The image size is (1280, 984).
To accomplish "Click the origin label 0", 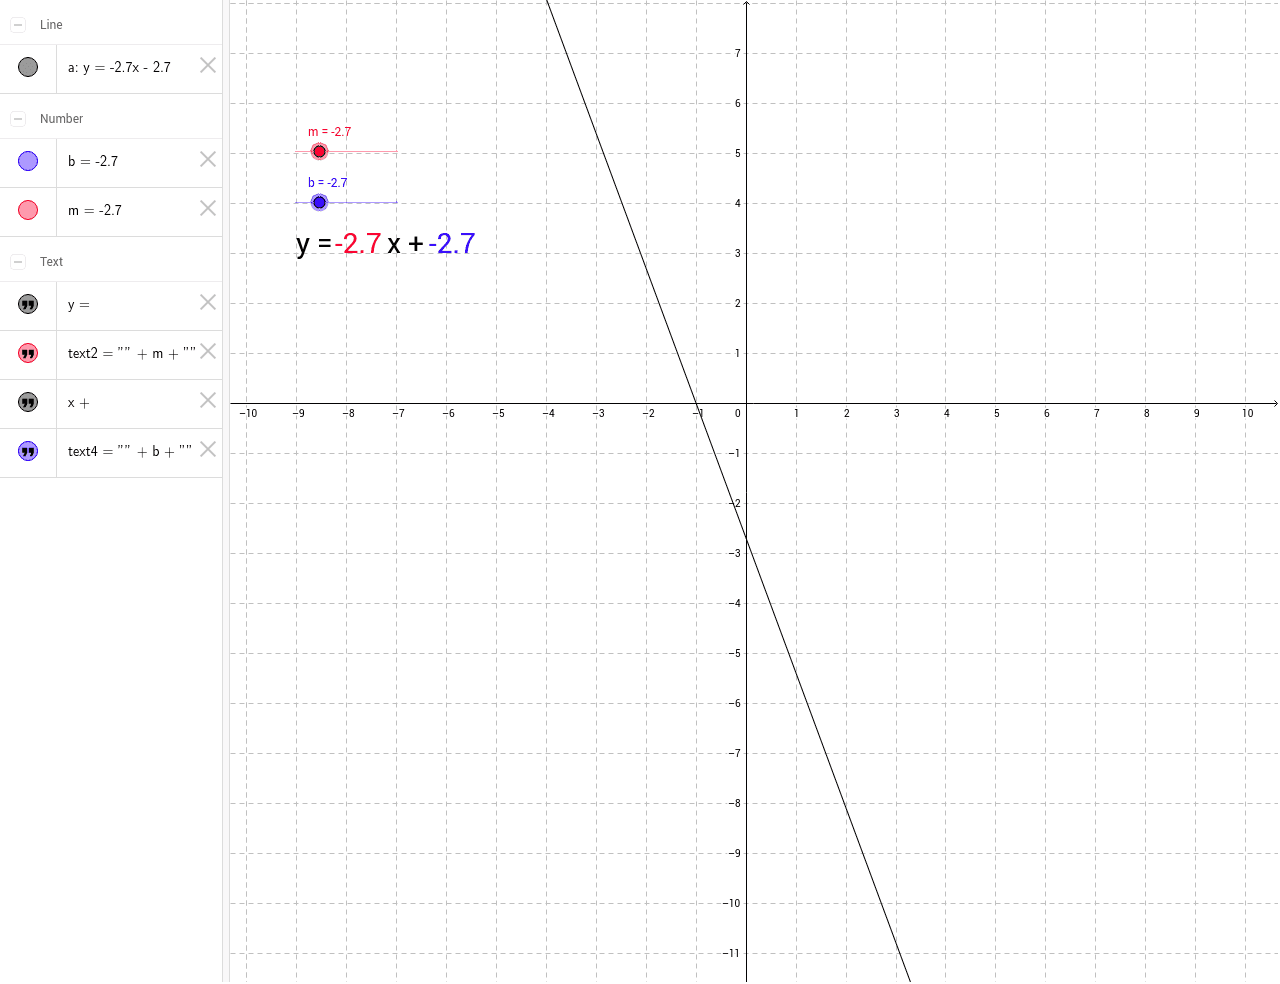I will point(738,413).
